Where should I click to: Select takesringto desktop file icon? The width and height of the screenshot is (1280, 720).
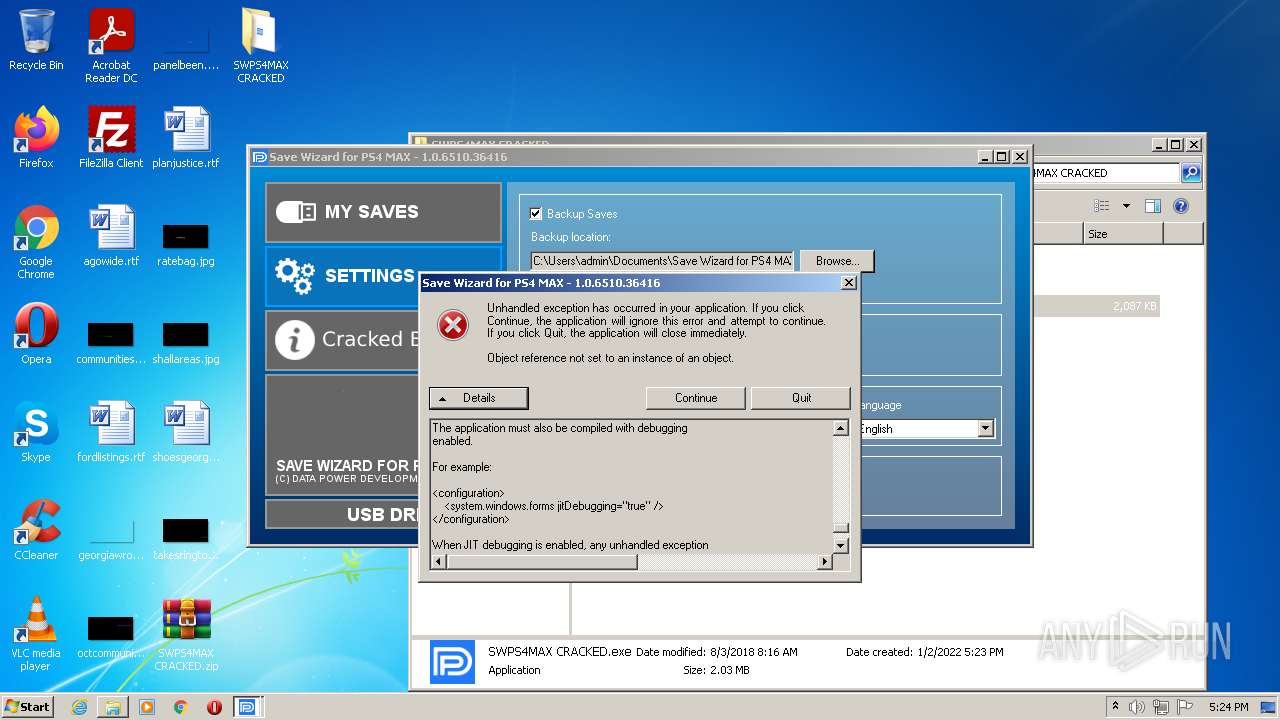pos(186,537)
